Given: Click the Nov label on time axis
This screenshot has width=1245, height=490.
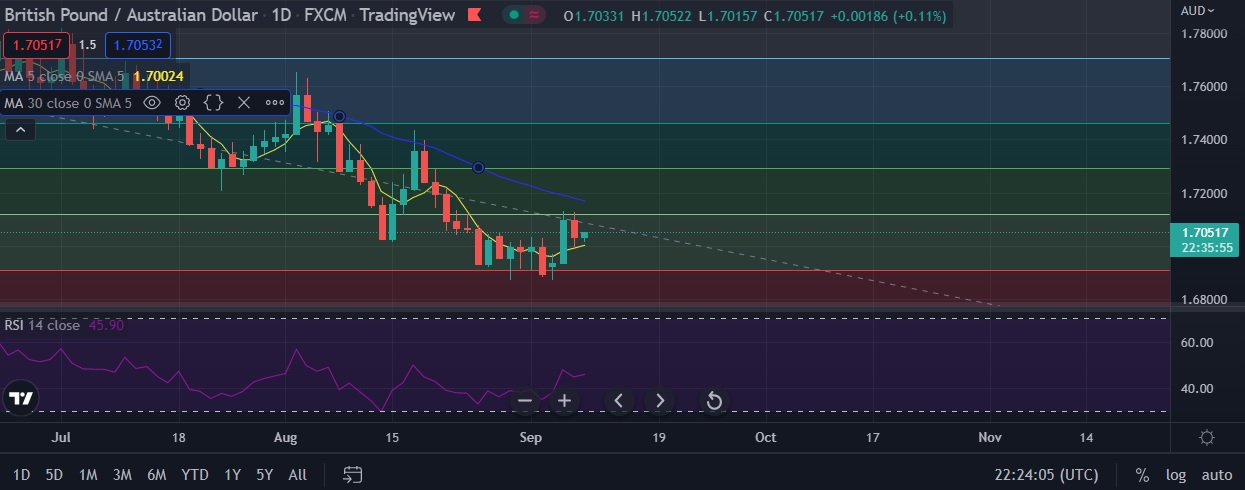Looking at the screenshot, I should pos(990,438).
